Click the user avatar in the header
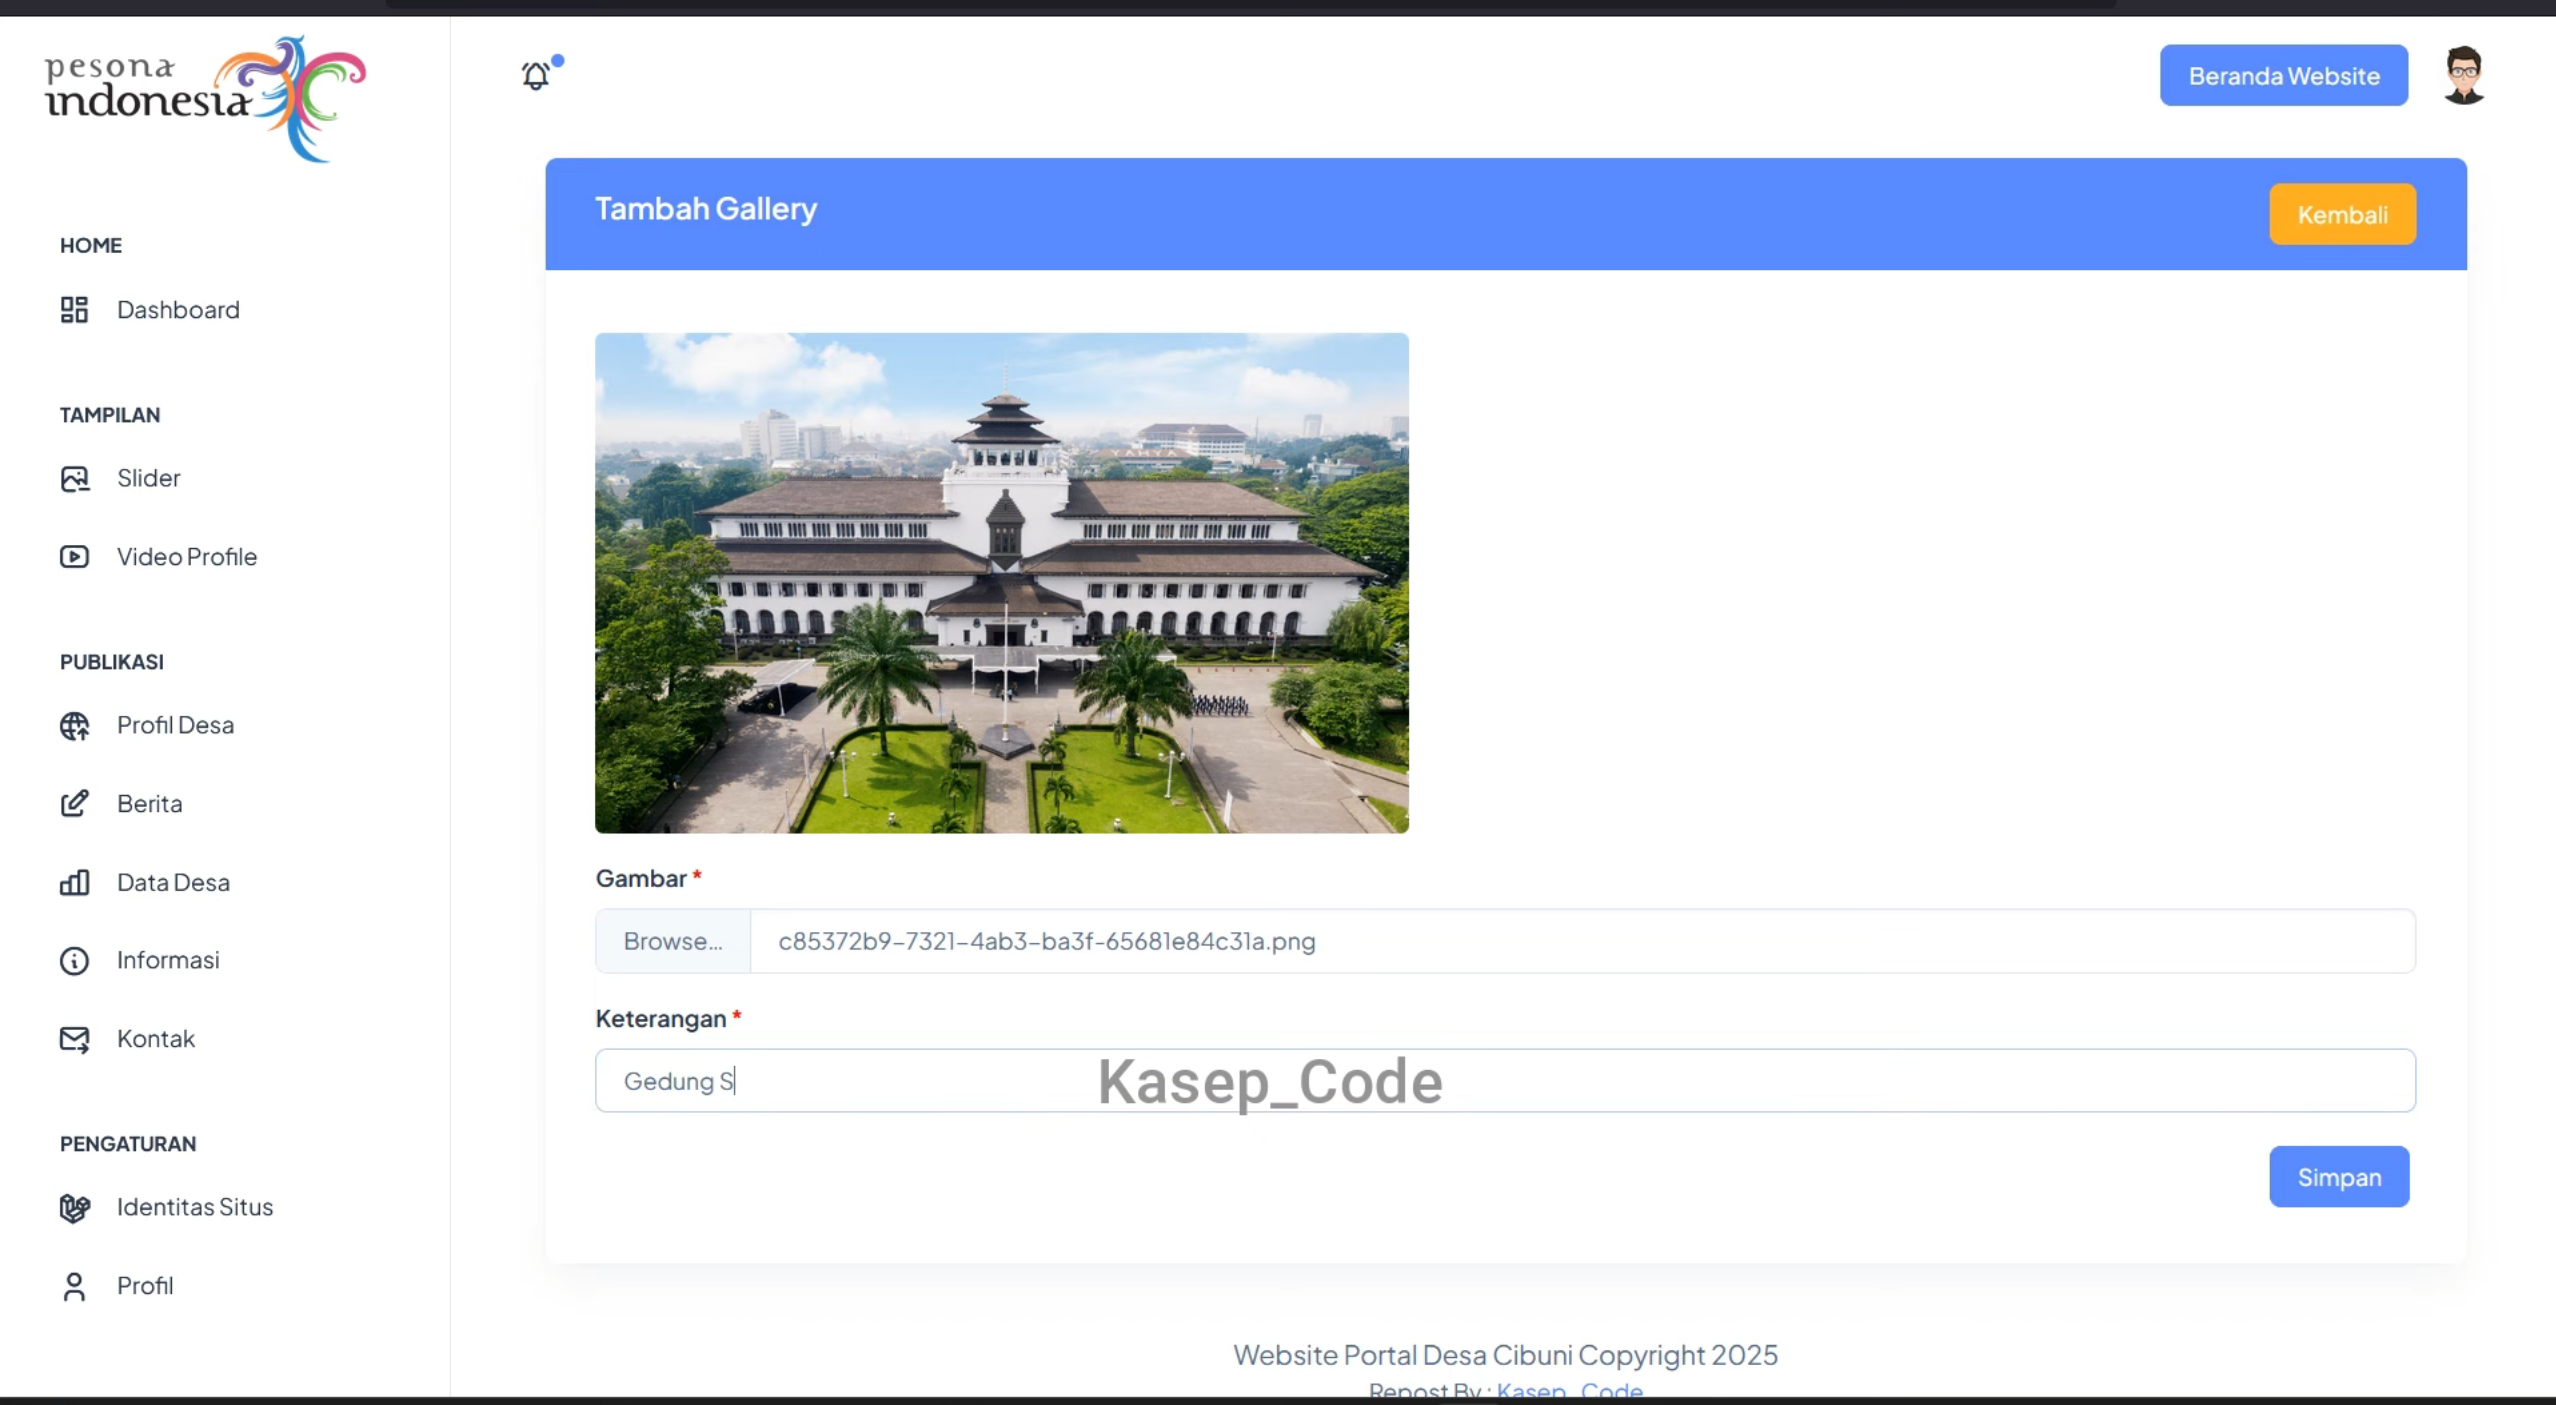The width and height of the screenshot is (2556, 1405). [x=2464, y=75]
